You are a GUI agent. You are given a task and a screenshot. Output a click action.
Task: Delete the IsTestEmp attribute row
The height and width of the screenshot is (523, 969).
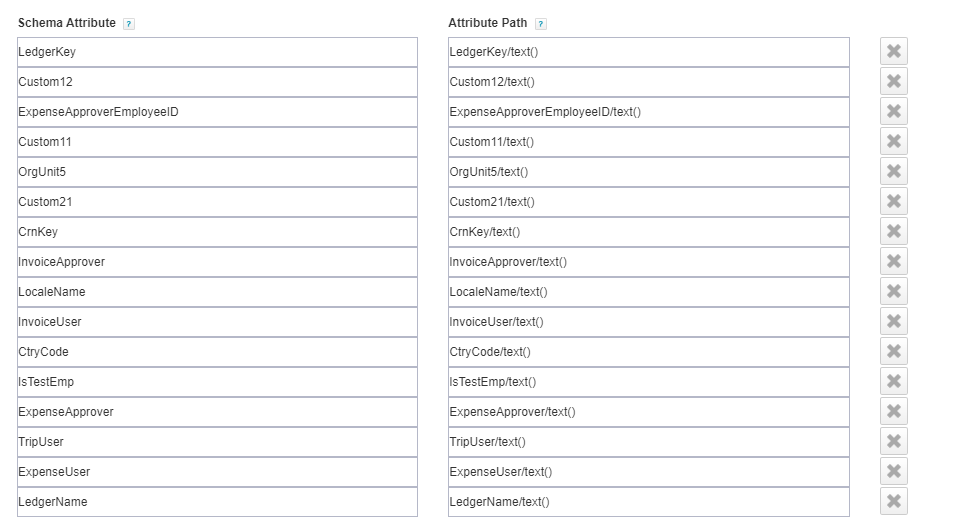coord(894,382)
